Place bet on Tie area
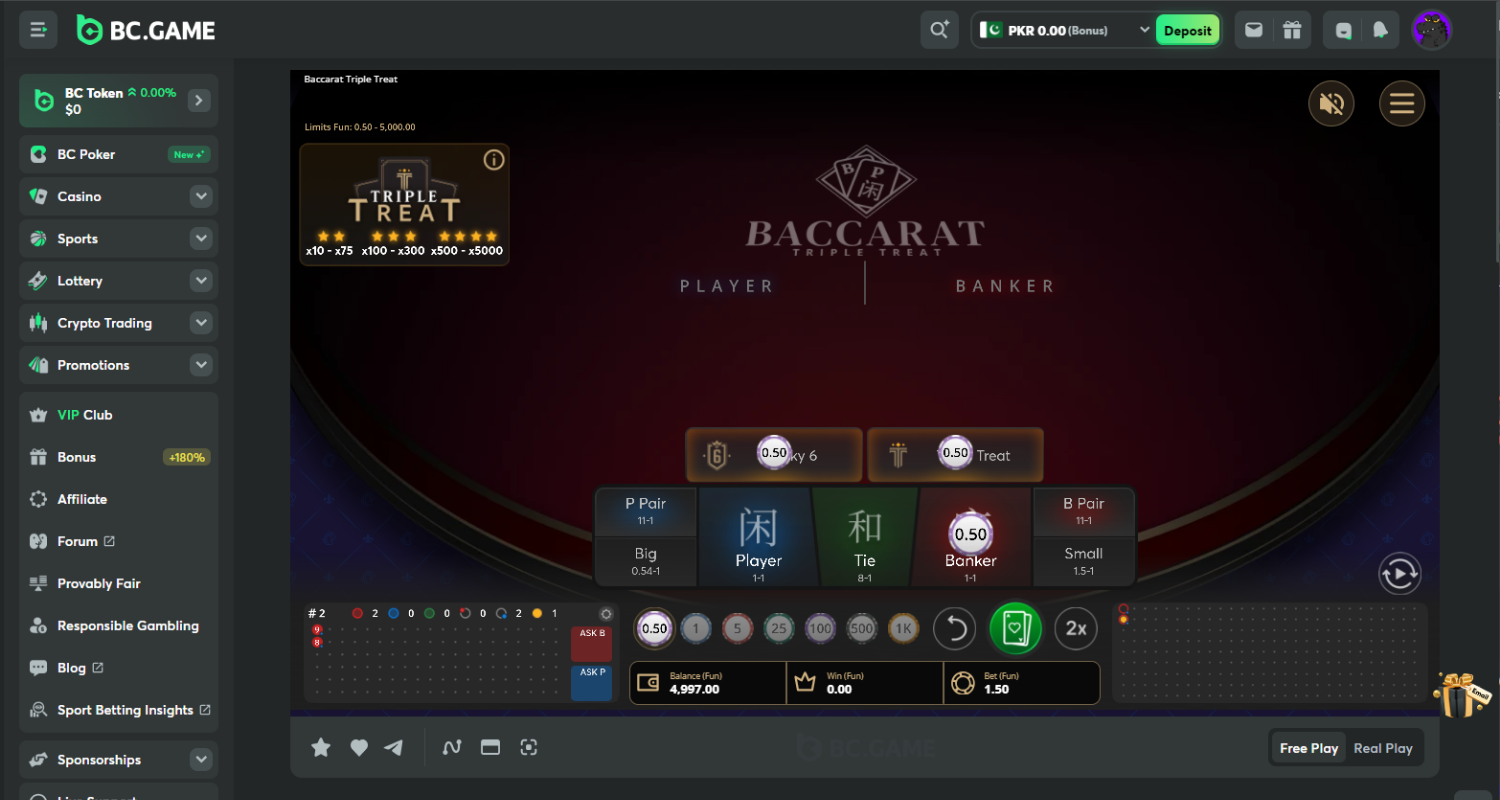The height and width of the screenshot is (800, 1500). (864, 537)
